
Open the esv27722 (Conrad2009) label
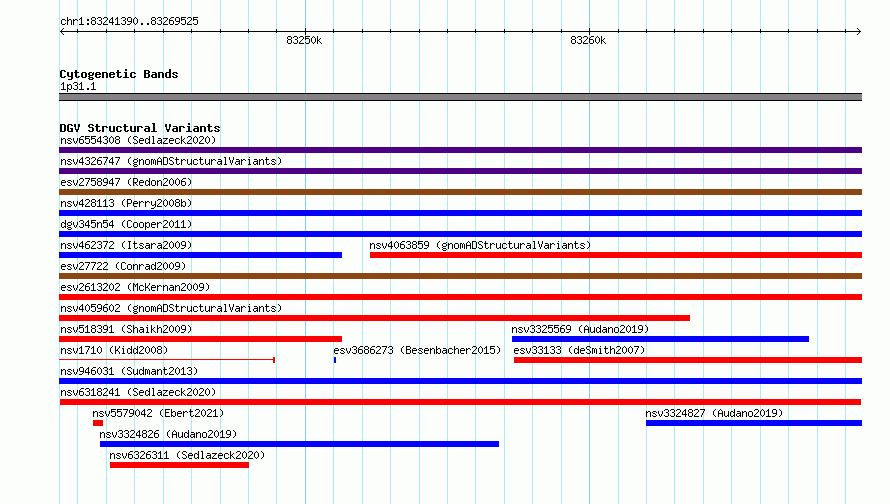pyautogui.click(x=123, y=266)
